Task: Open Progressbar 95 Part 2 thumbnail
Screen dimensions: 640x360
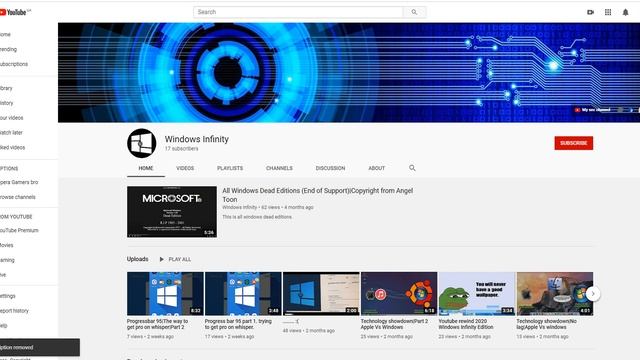Action: [165, 293]
